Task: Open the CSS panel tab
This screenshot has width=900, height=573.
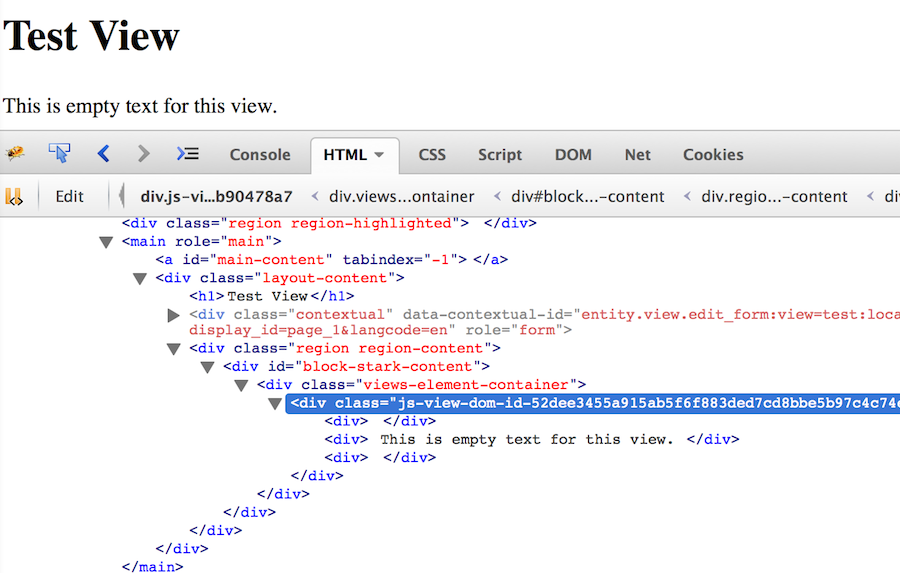Action: coord(432,155)
